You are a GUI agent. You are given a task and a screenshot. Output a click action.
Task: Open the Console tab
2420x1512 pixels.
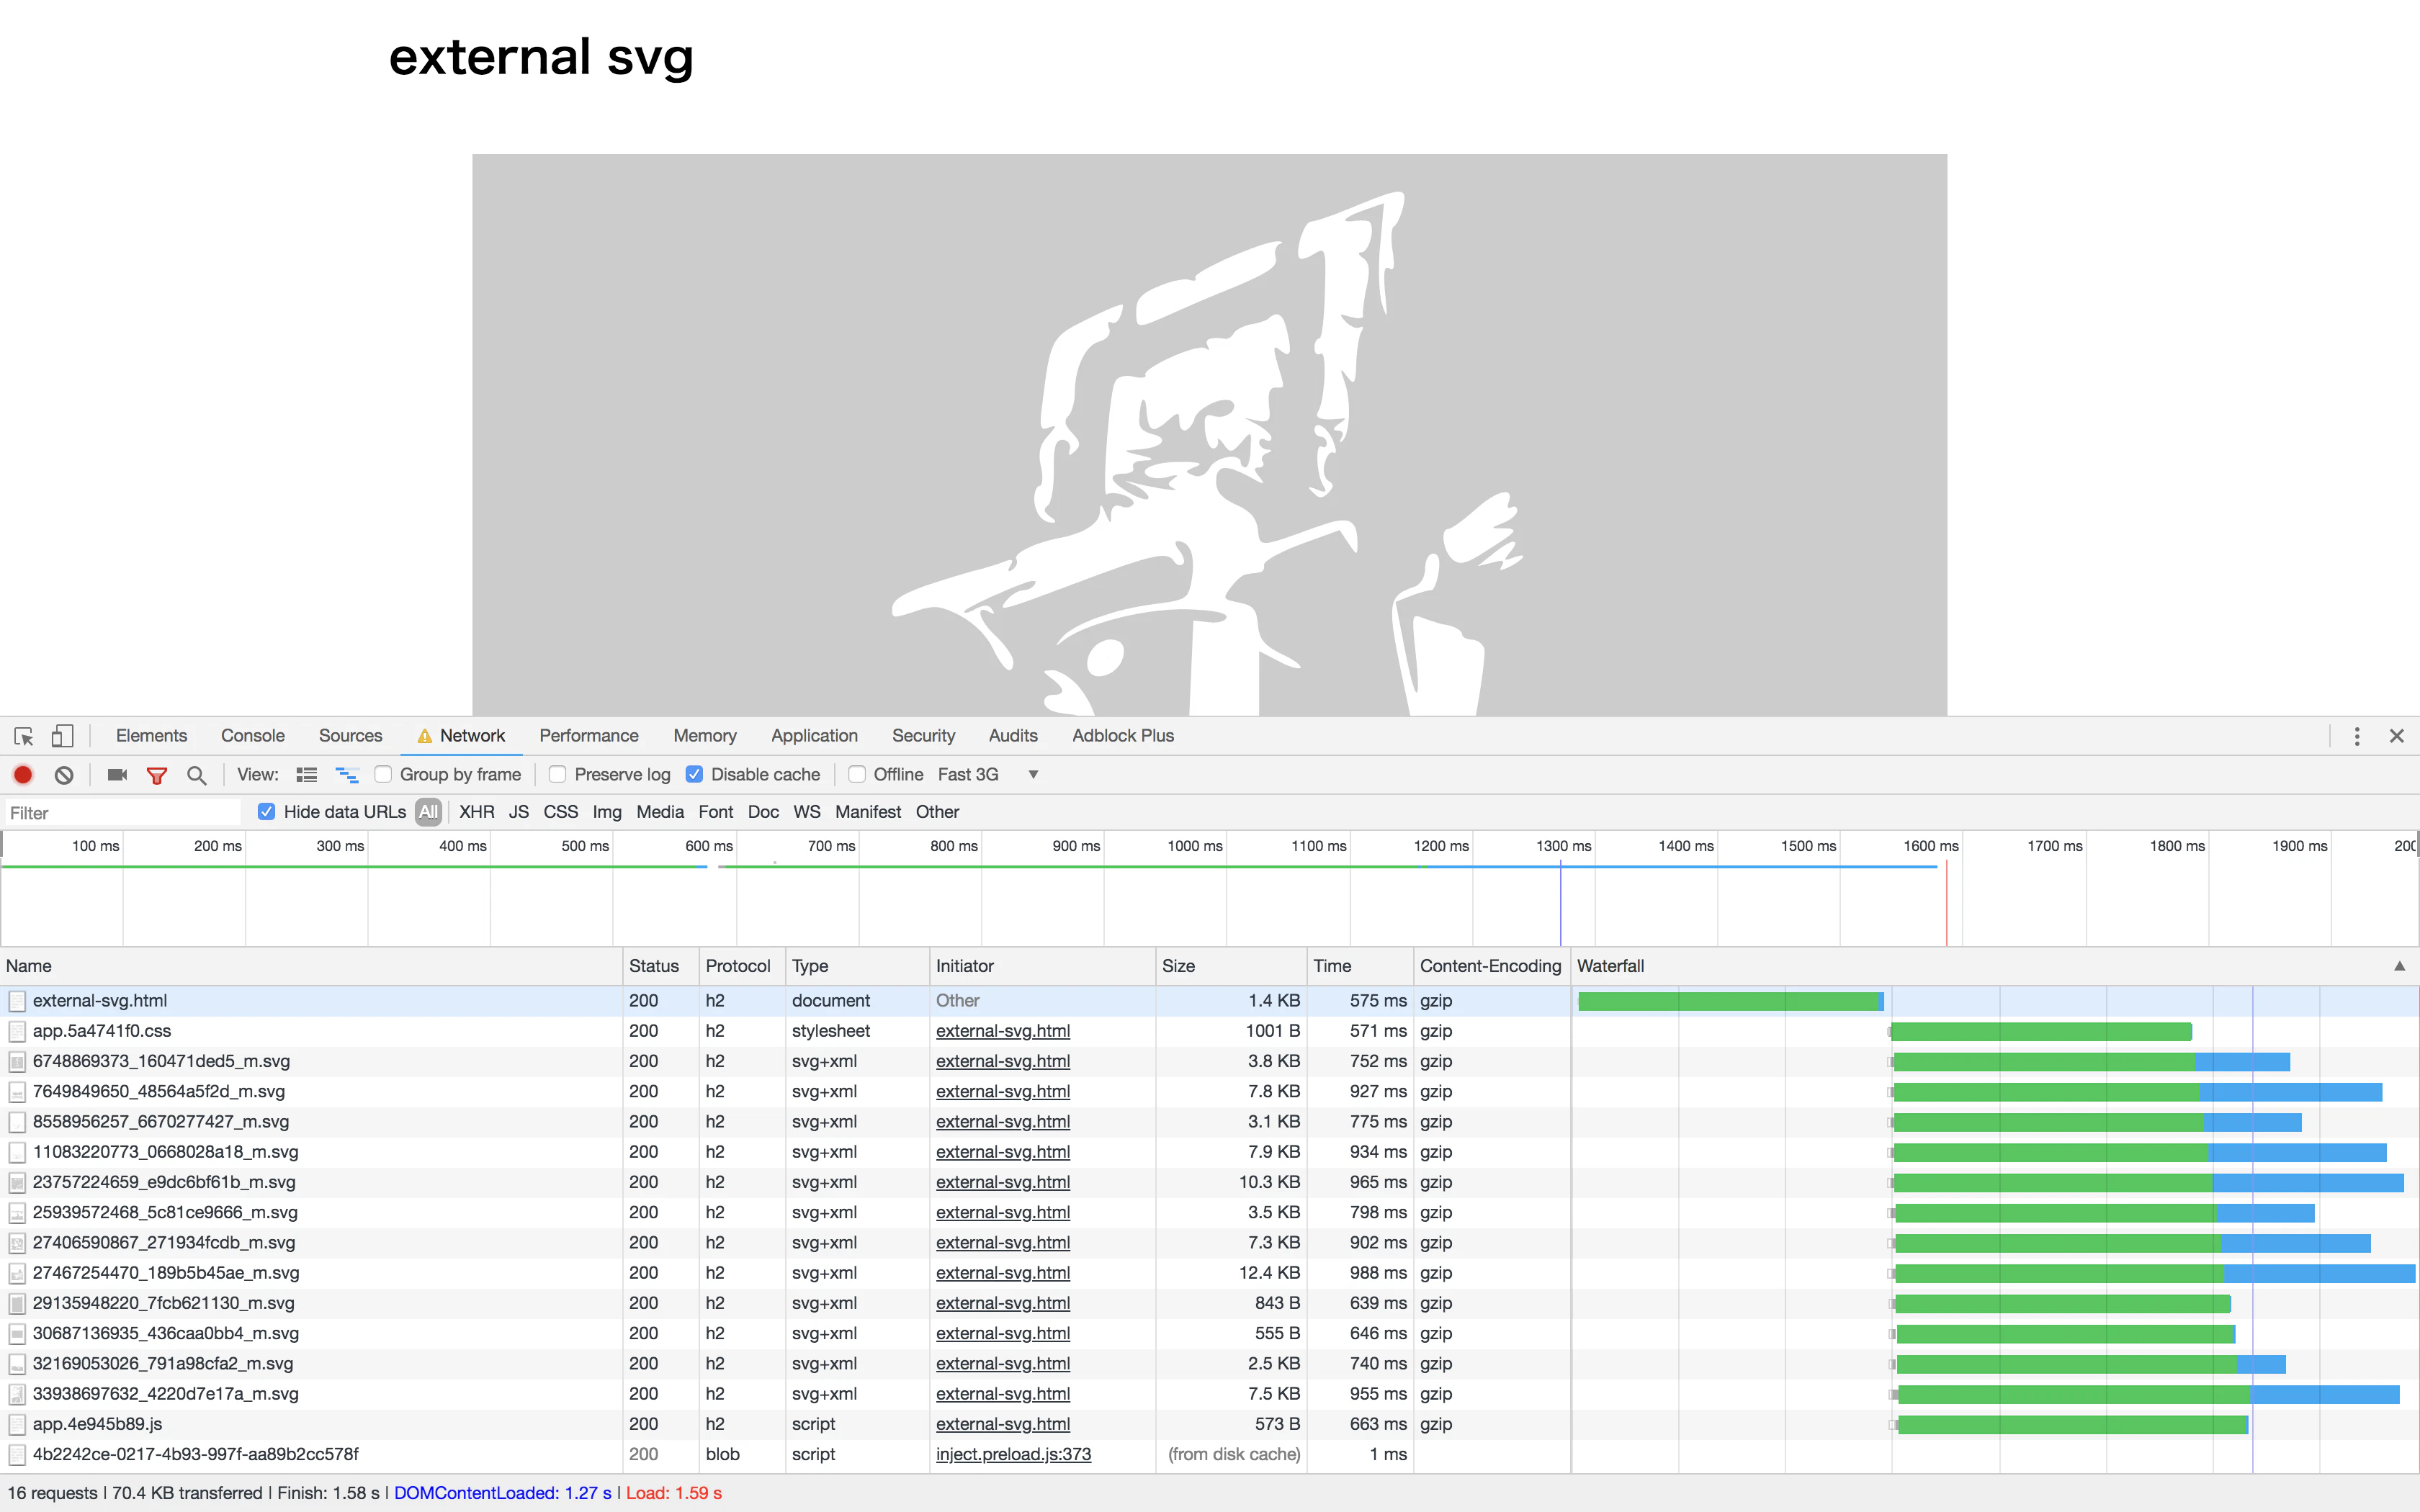point(253,736)
